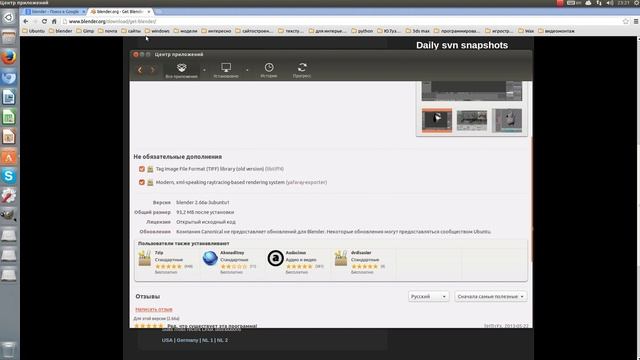Go forward in Software Center
Screen dimensions: 640x360
[152, 70]
